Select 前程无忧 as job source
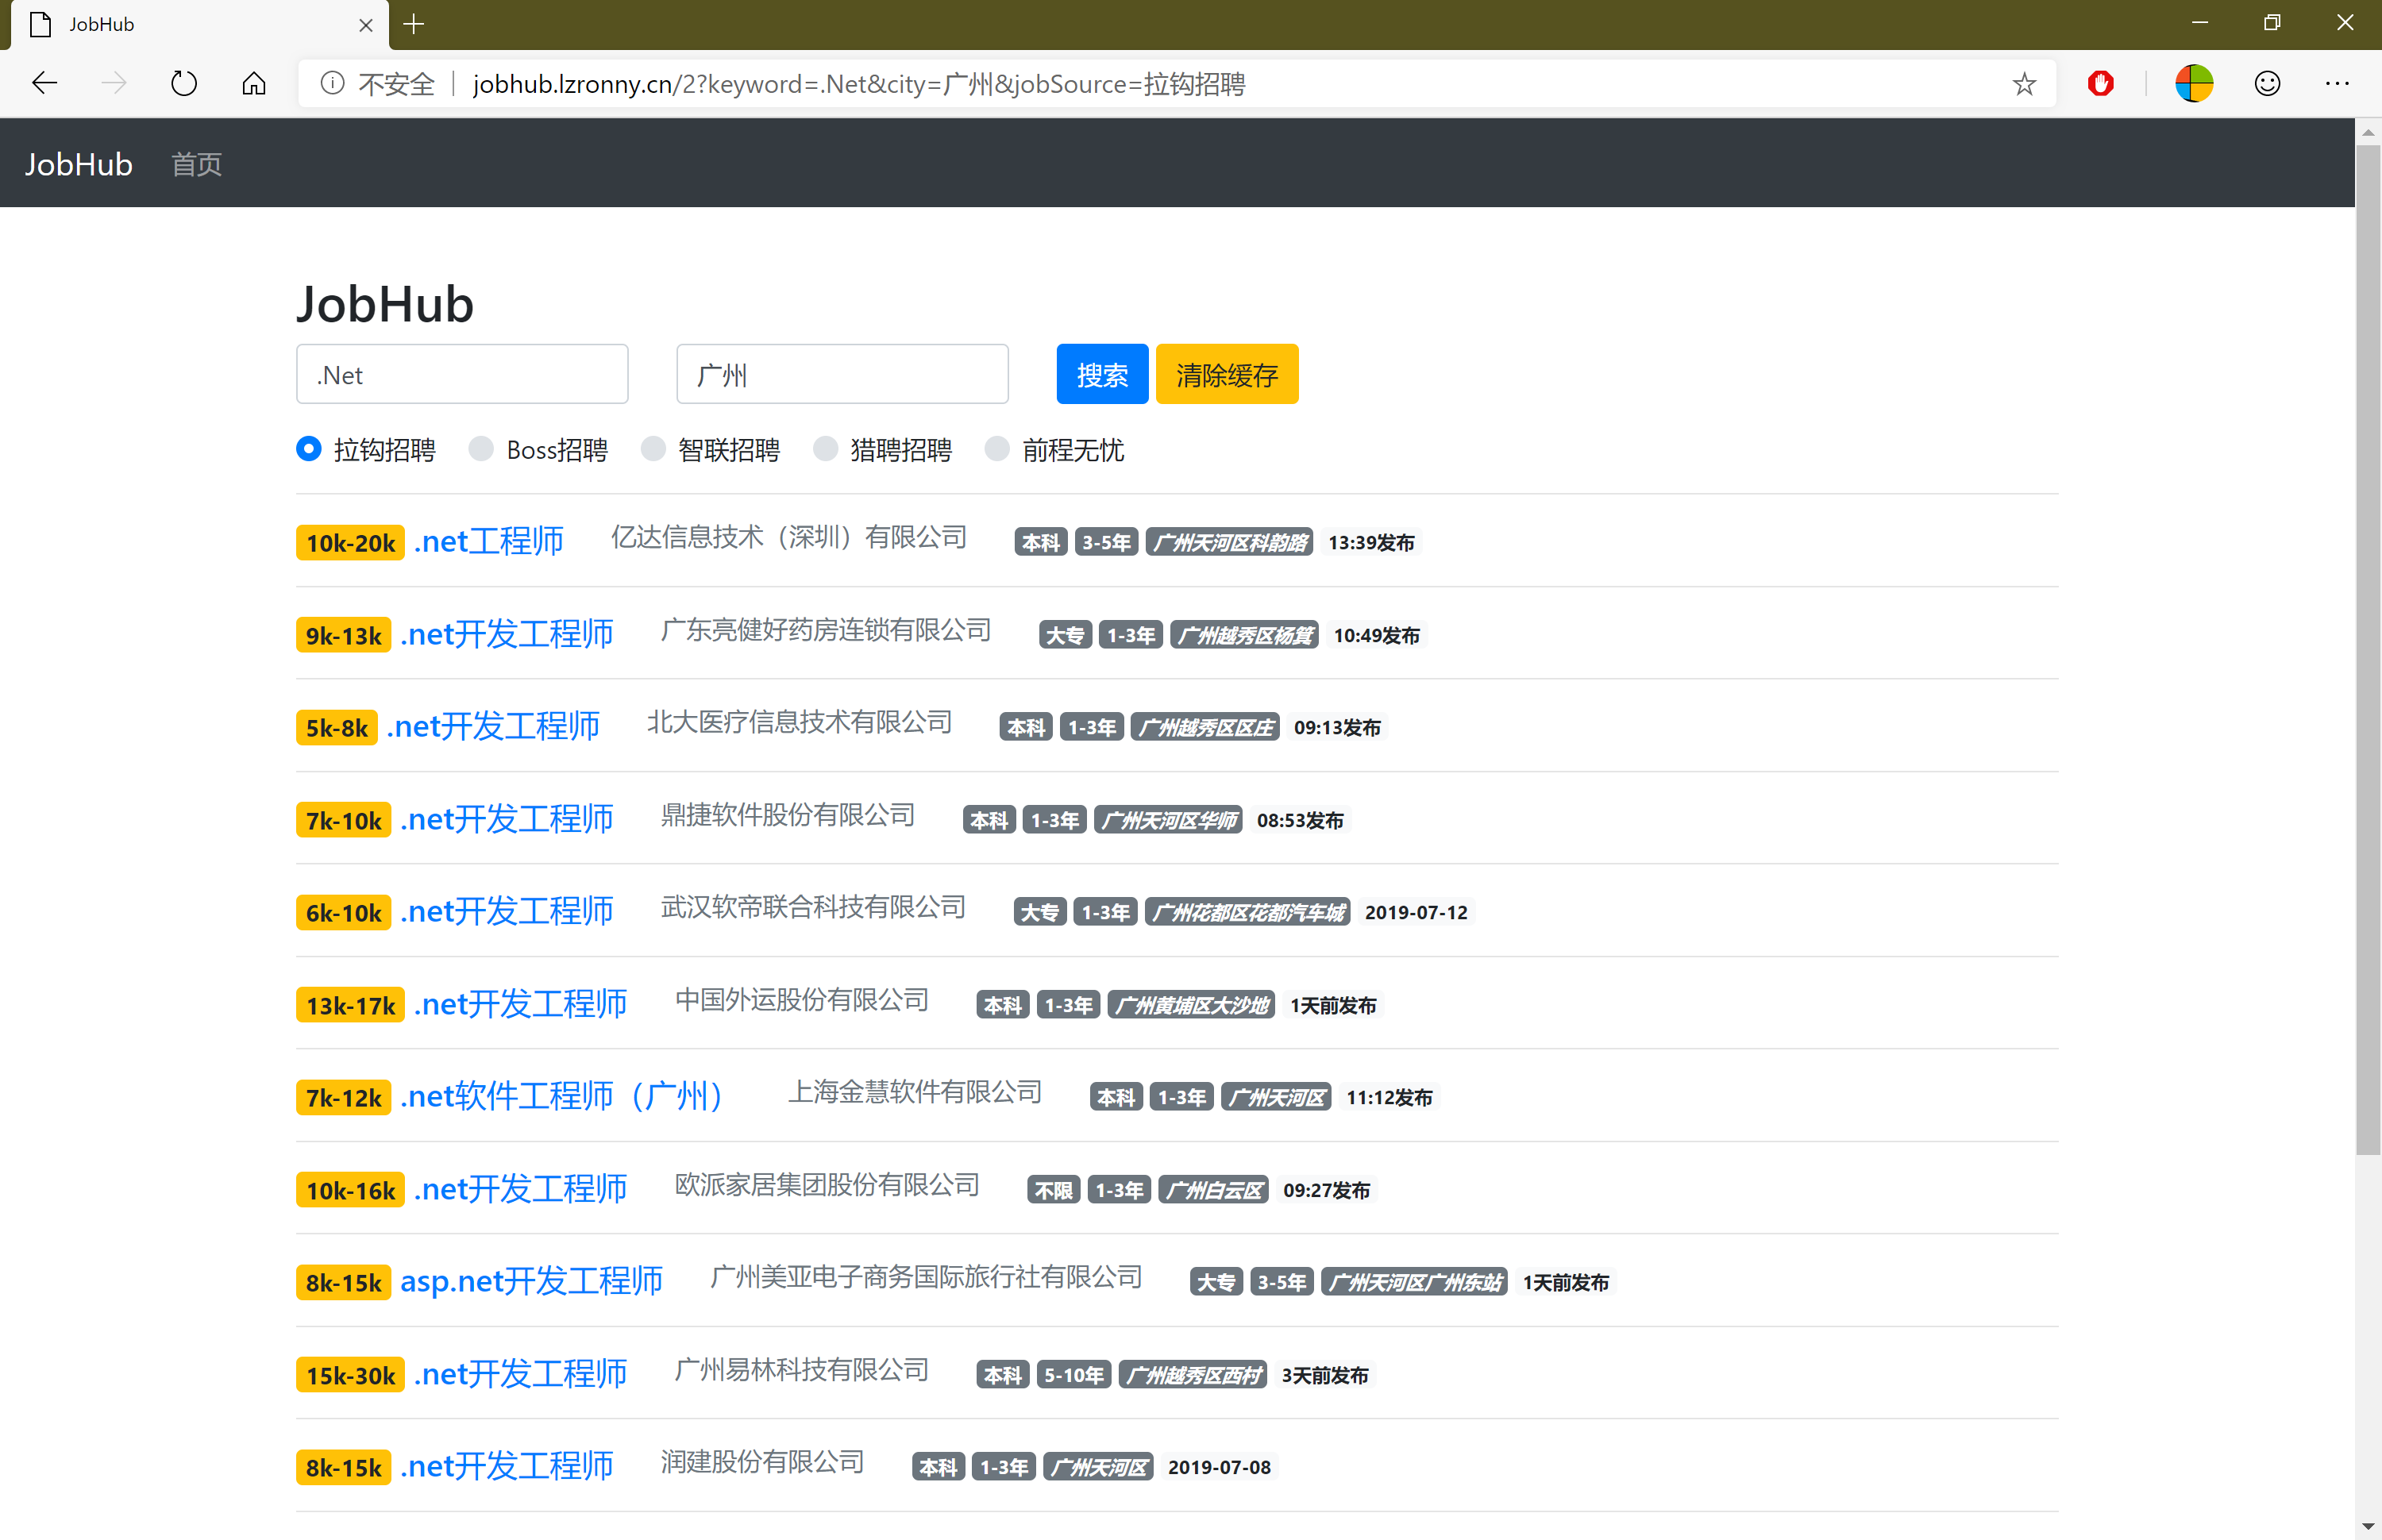 click(x=998, y=449)
